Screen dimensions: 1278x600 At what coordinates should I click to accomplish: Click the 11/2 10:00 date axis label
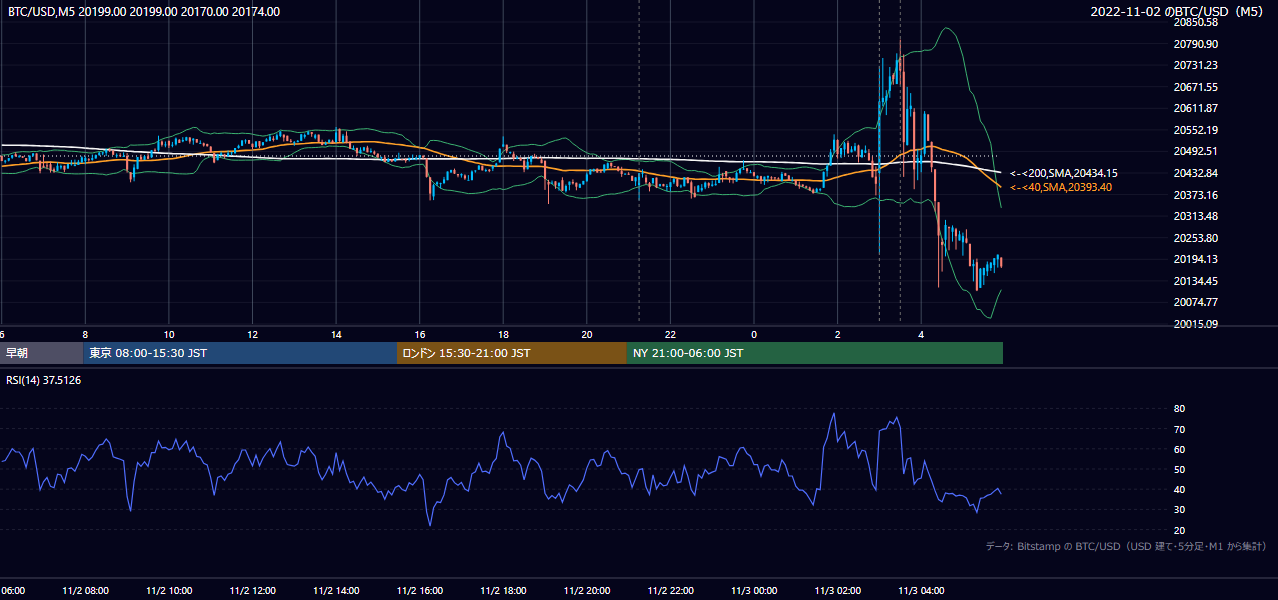click(169, 591)
